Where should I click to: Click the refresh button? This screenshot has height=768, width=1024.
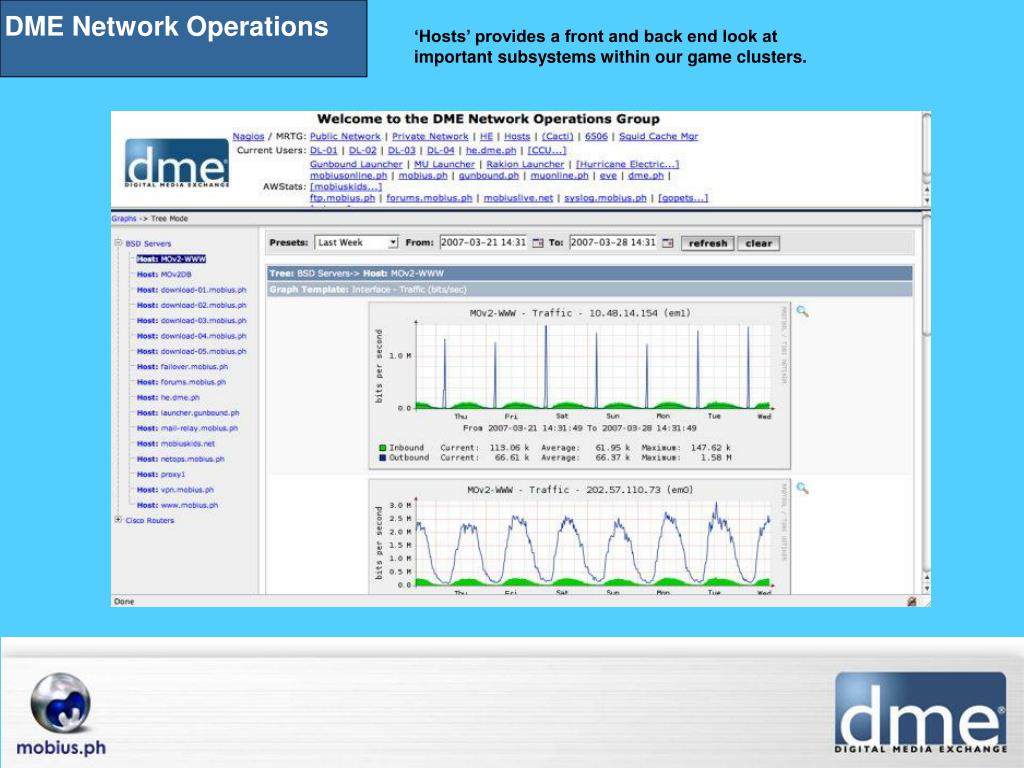[708, 243]
